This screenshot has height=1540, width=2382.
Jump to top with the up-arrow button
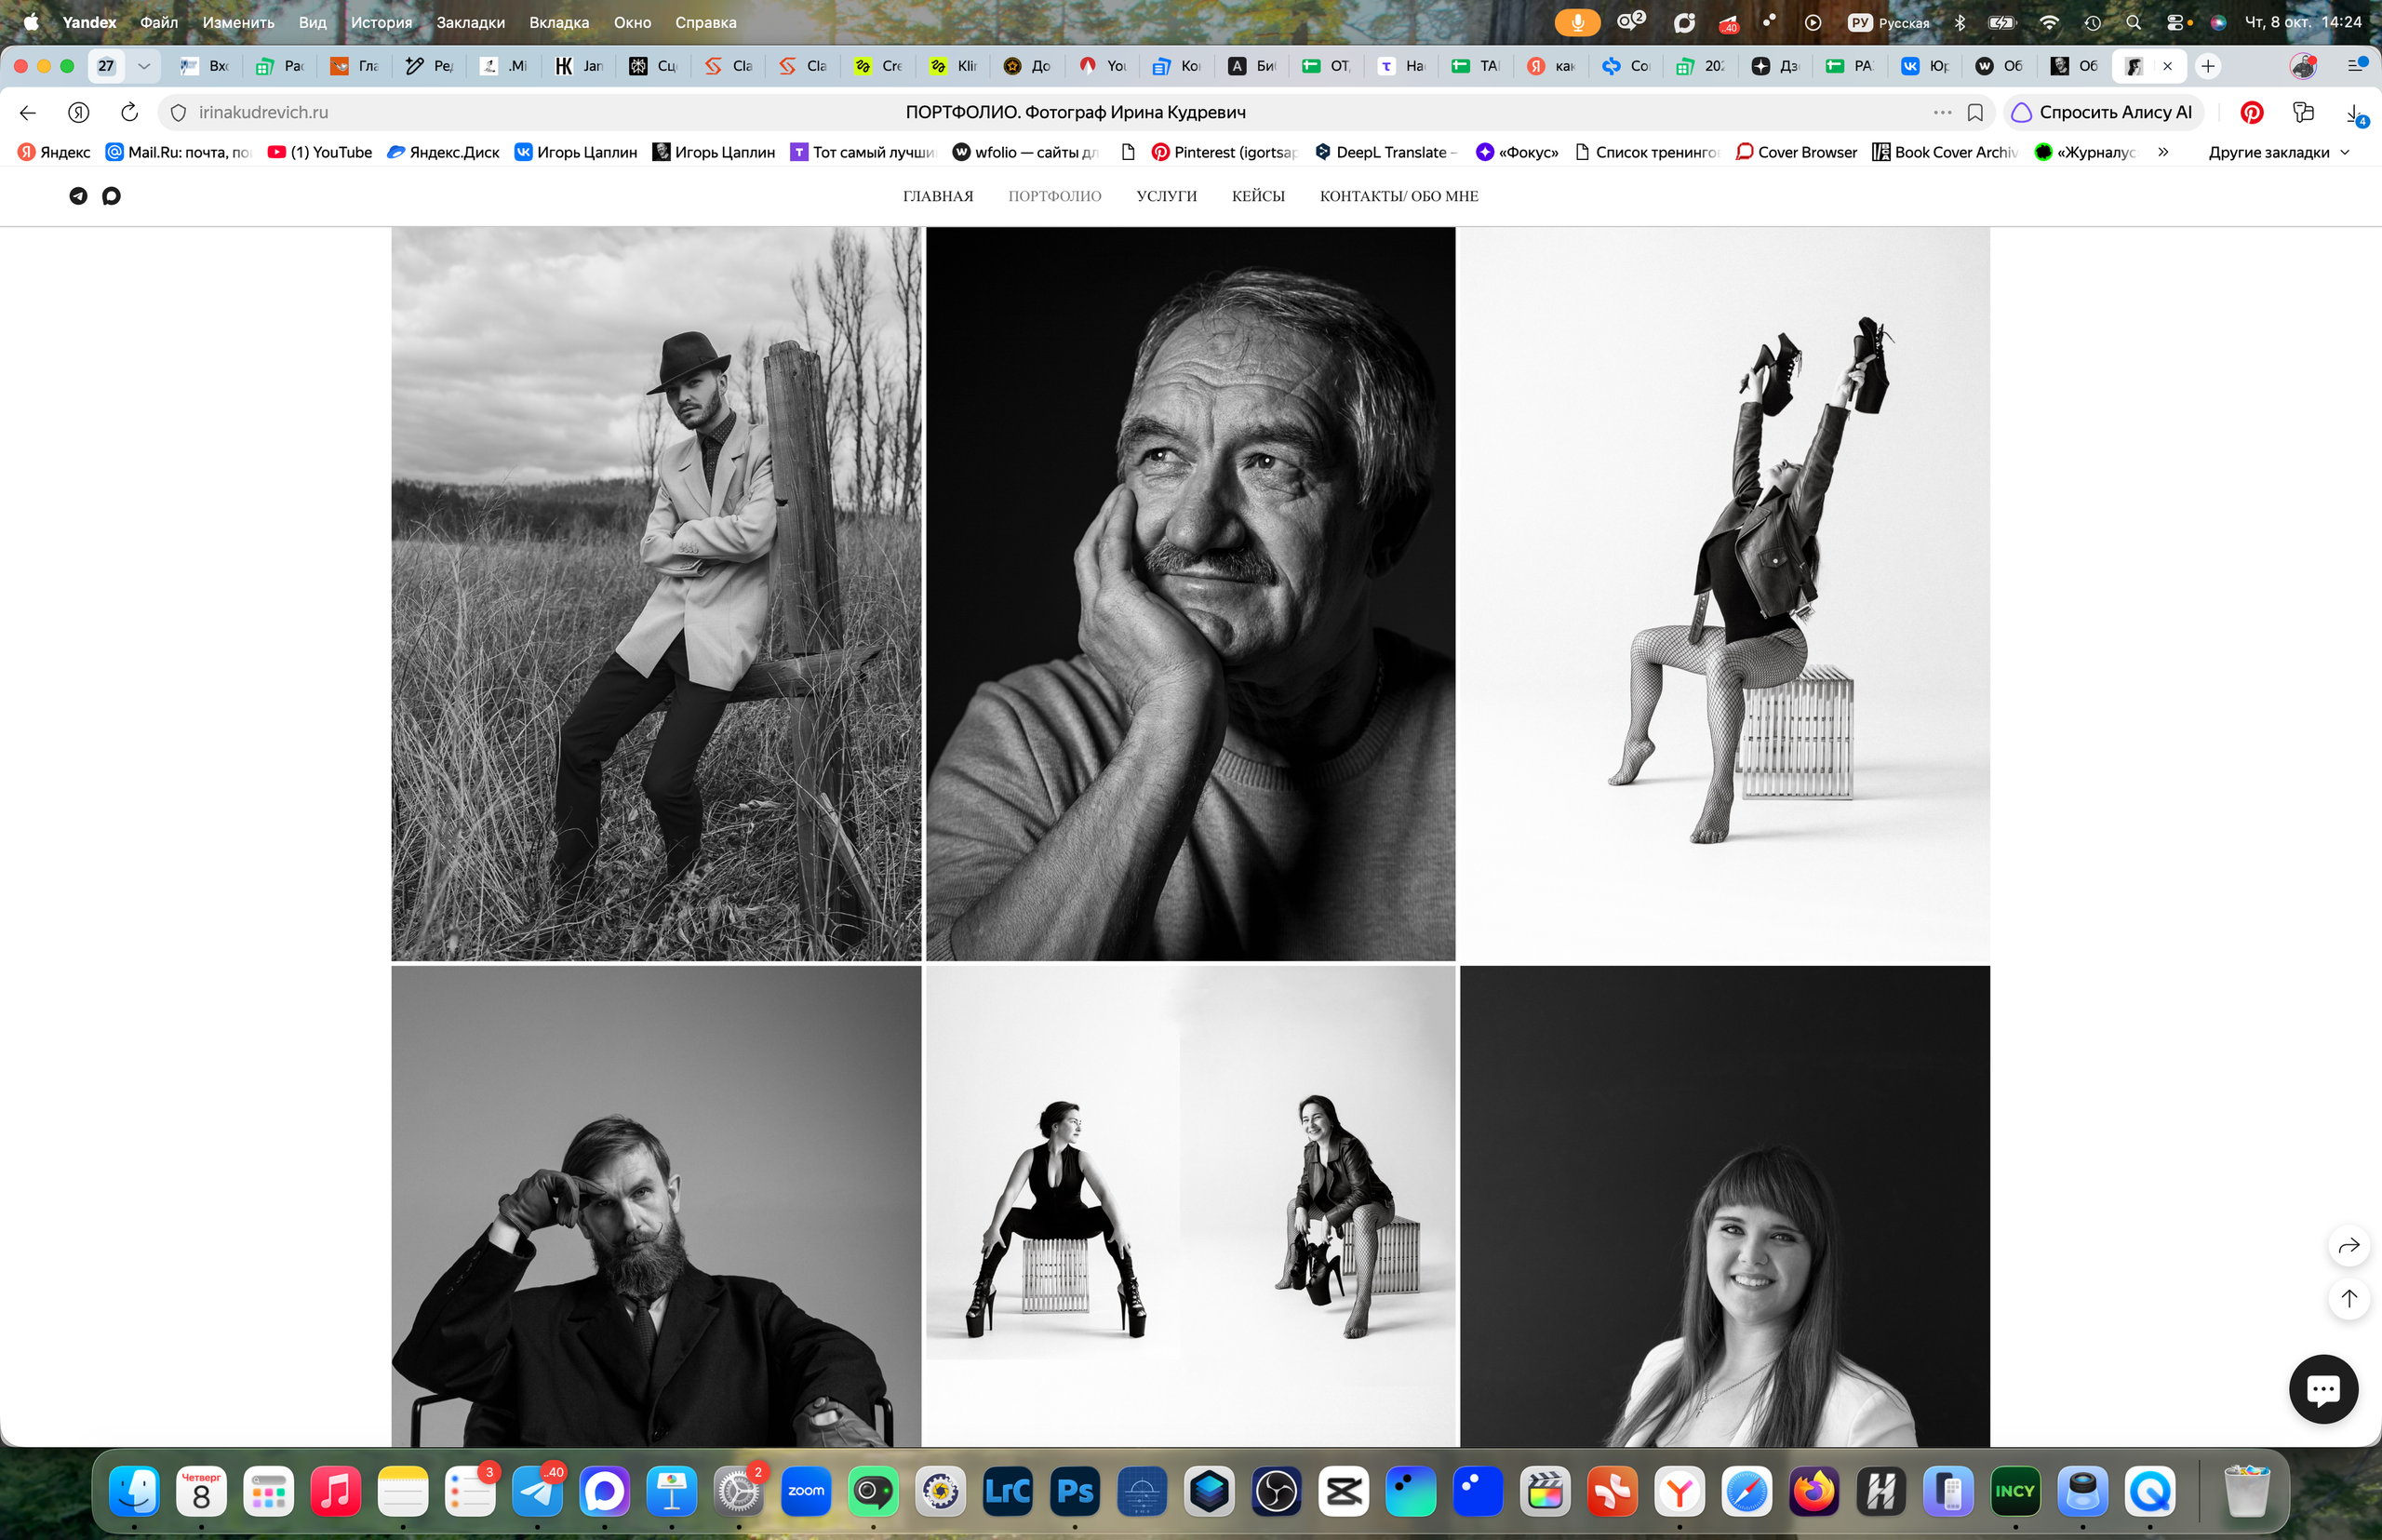[2349, 1298]
